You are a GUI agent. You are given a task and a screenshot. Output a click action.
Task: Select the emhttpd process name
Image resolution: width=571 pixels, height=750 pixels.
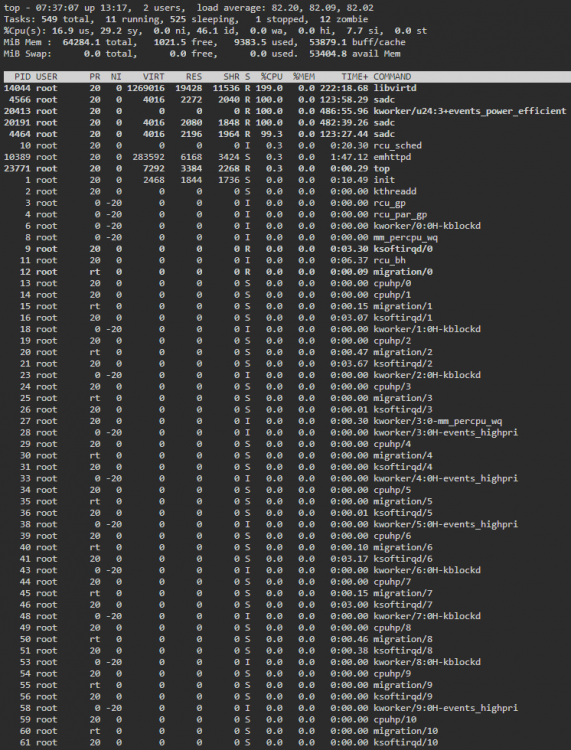(x=392, y=157)
